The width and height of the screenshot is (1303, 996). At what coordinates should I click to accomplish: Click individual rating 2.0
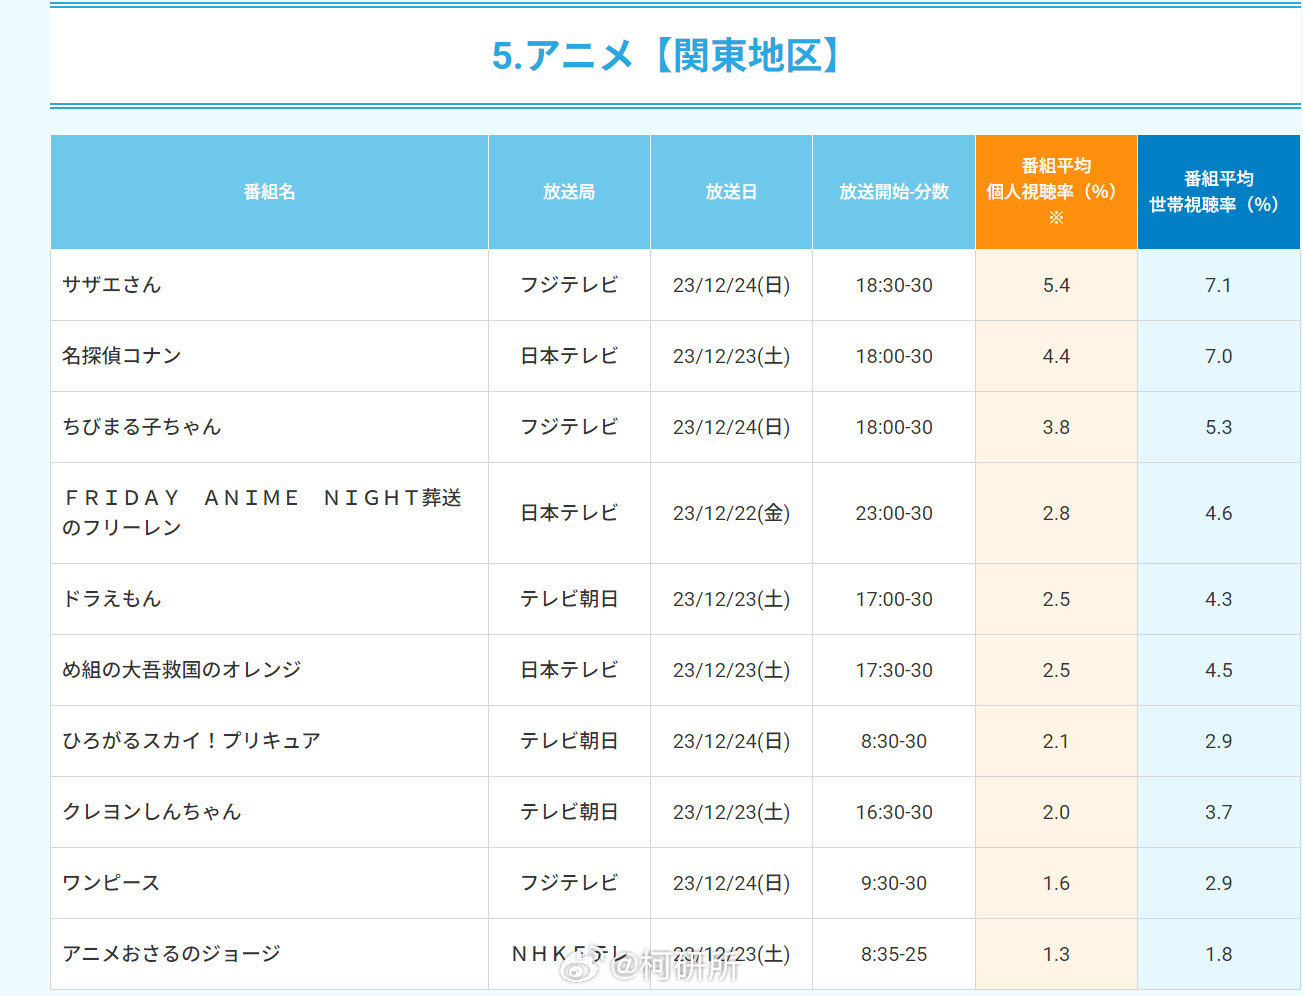point(1056,812)
